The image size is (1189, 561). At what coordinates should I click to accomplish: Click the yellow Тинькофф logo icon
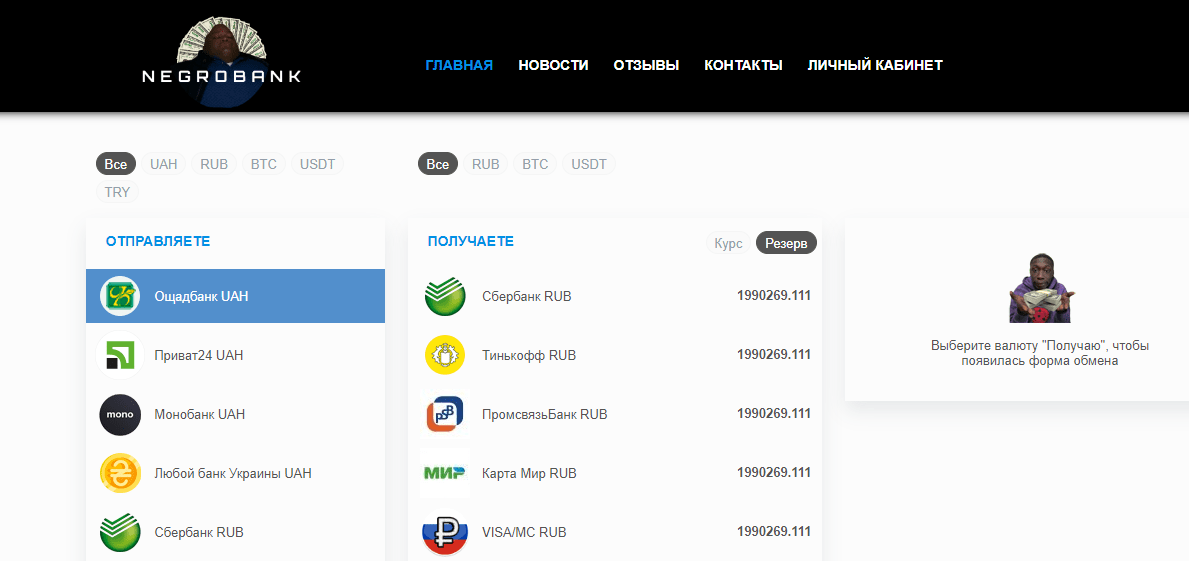click(x=445, y=355)
